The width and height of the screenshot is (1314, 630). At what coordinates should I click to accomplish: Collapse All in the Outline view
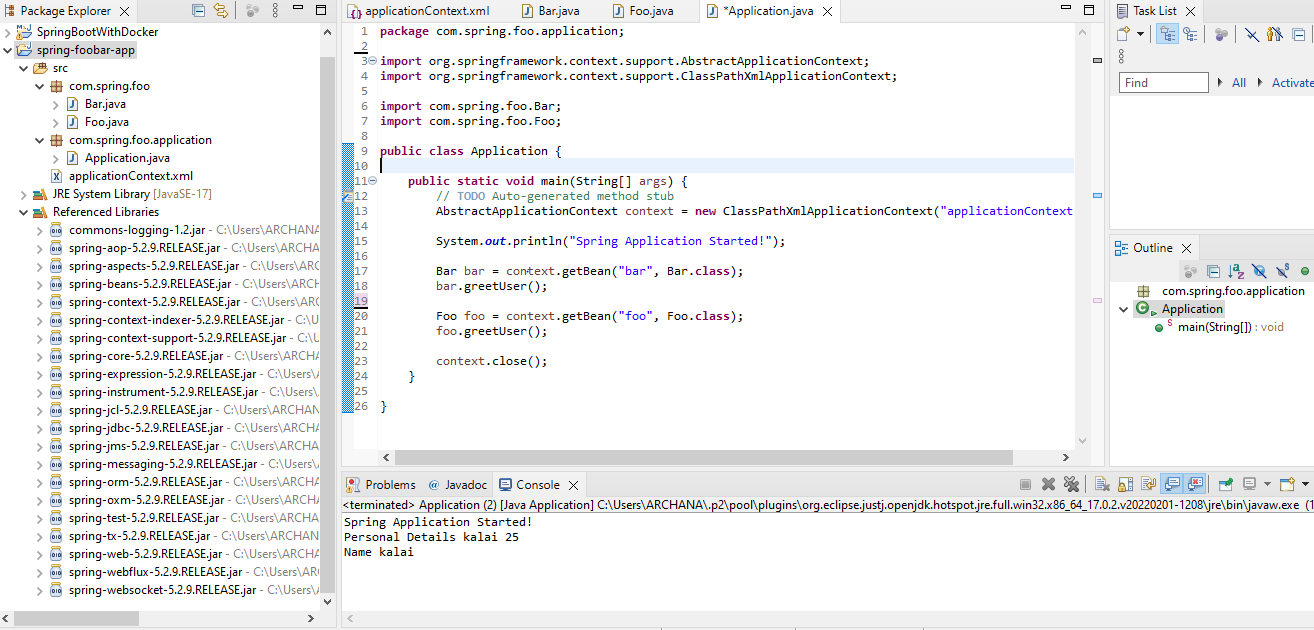[1213, 271]
